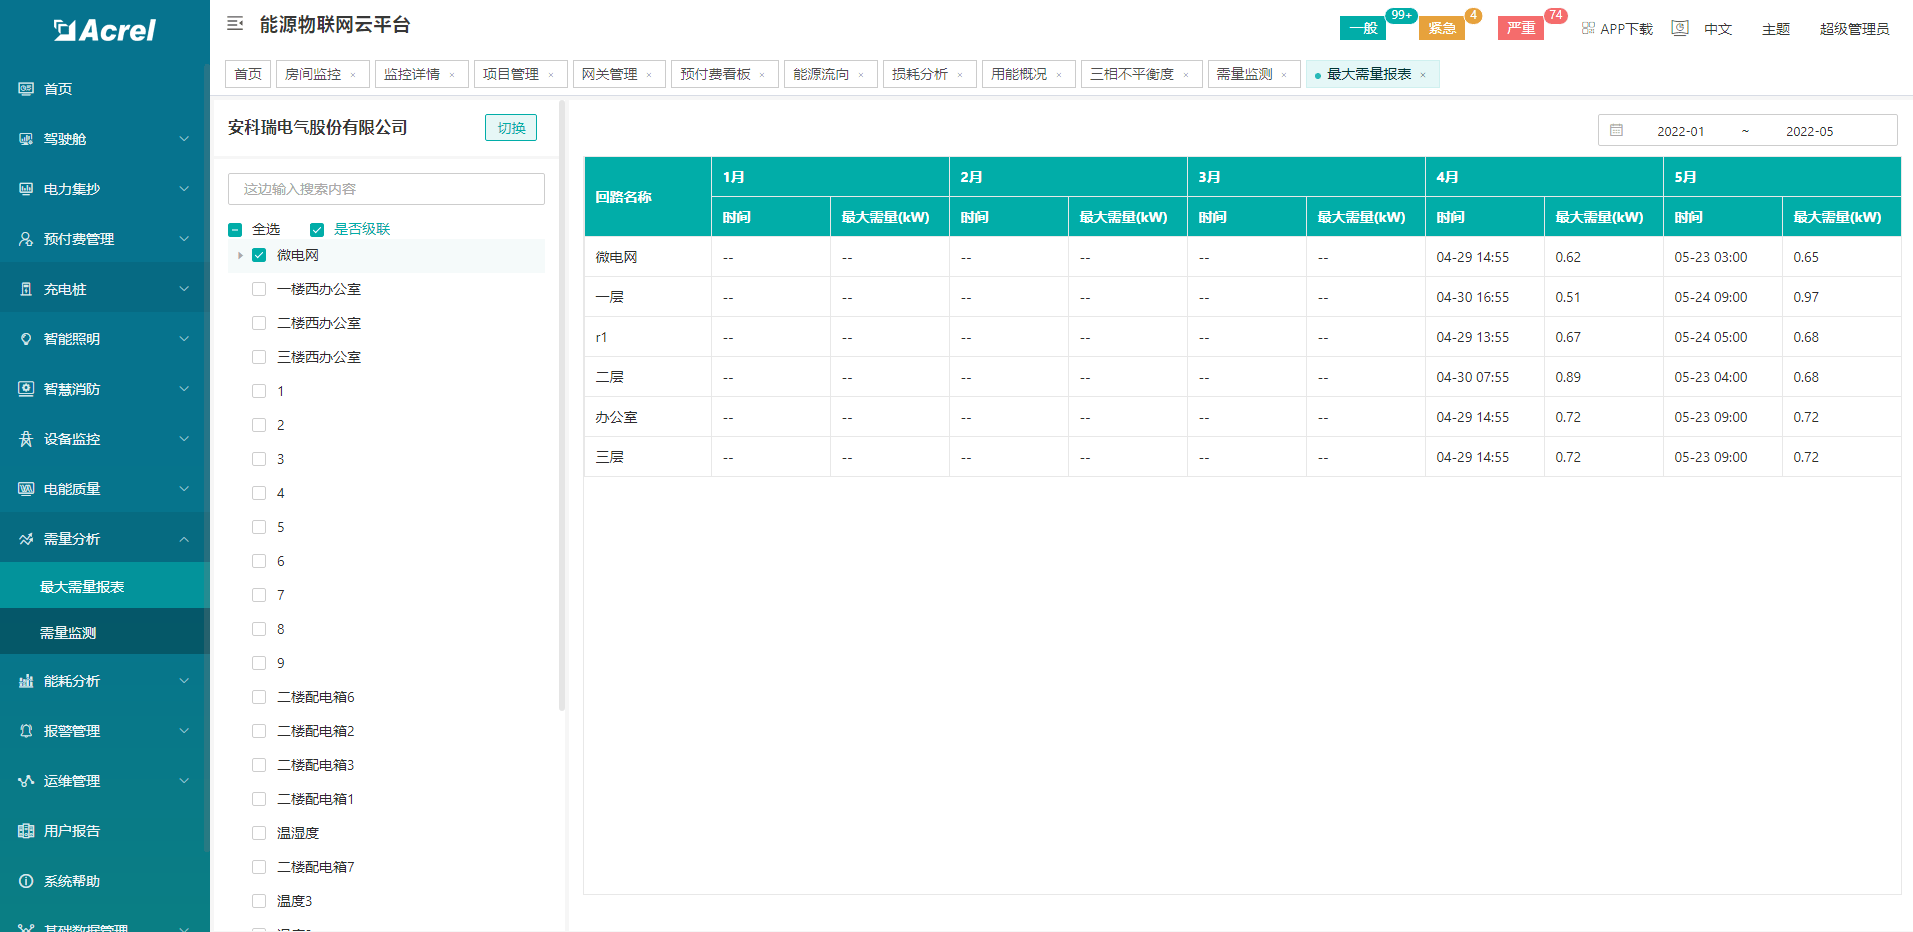This screenshot has width=1913, height=932.
Task: Click the APP下载 QR code icon
Action: tap(1588, 28)
